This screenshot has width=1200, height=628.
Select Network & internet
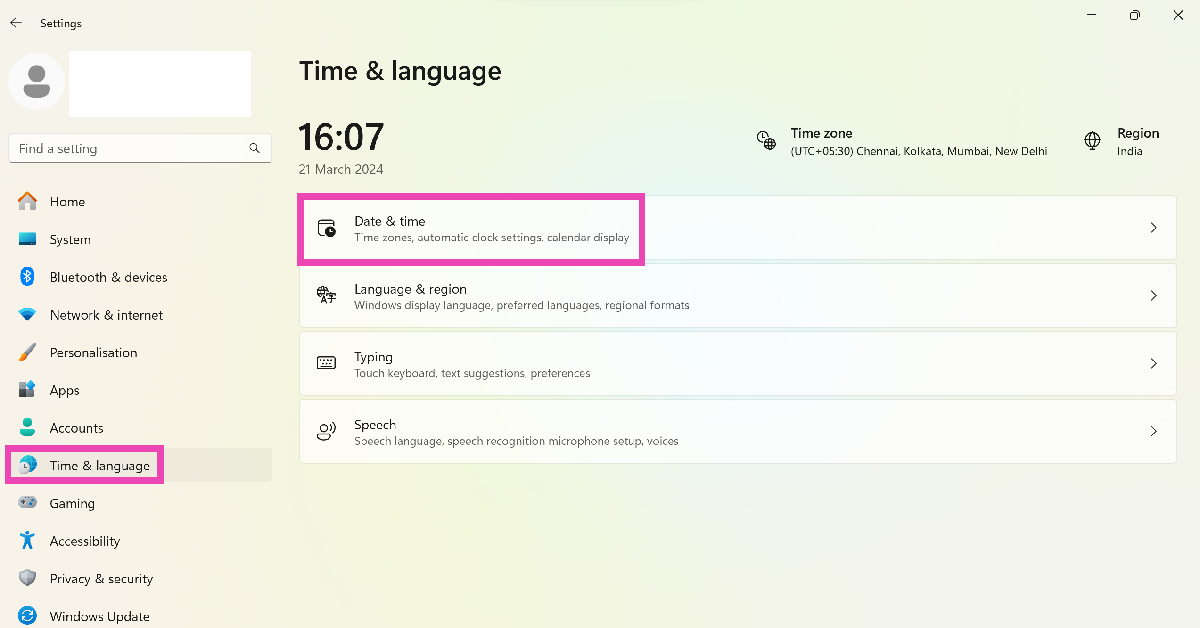139,315
